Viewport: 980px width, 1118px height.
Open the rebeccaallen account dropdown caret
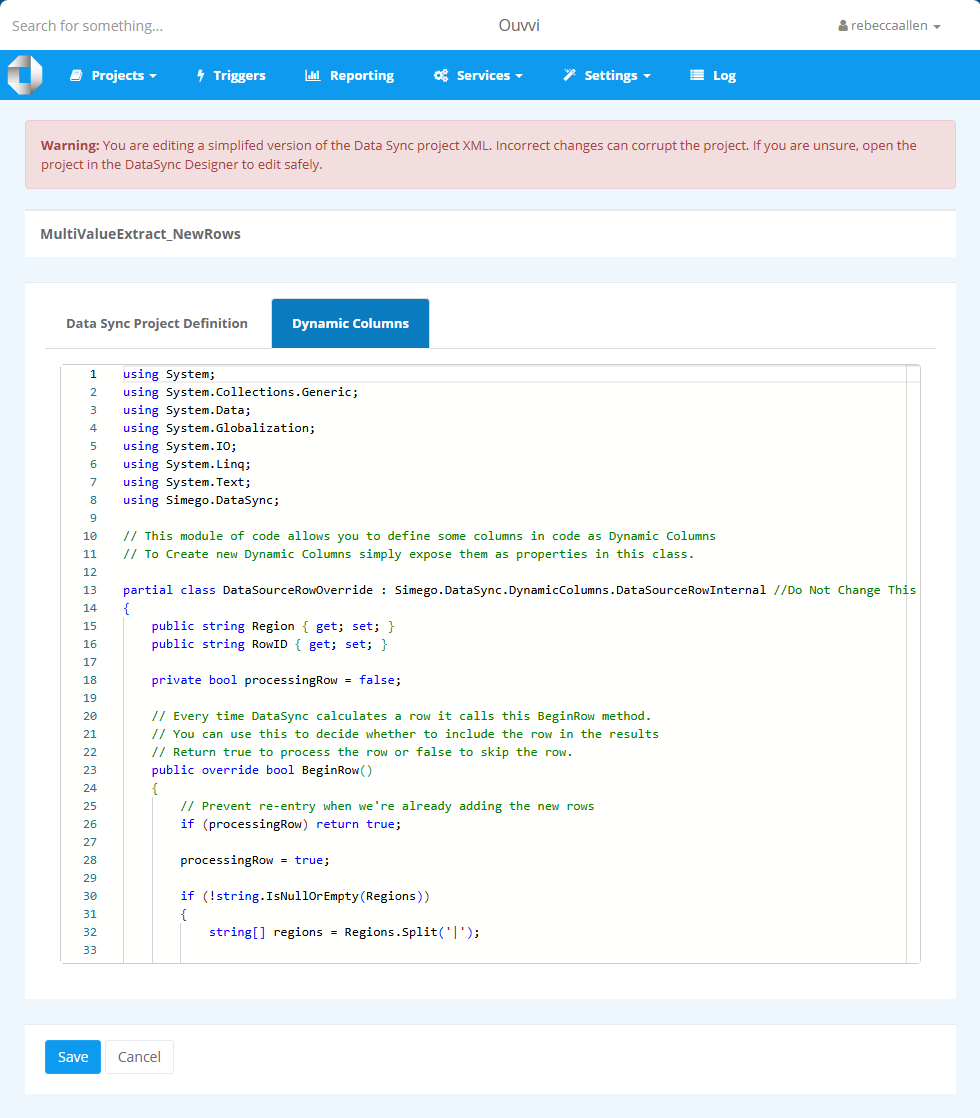point(937,27)
